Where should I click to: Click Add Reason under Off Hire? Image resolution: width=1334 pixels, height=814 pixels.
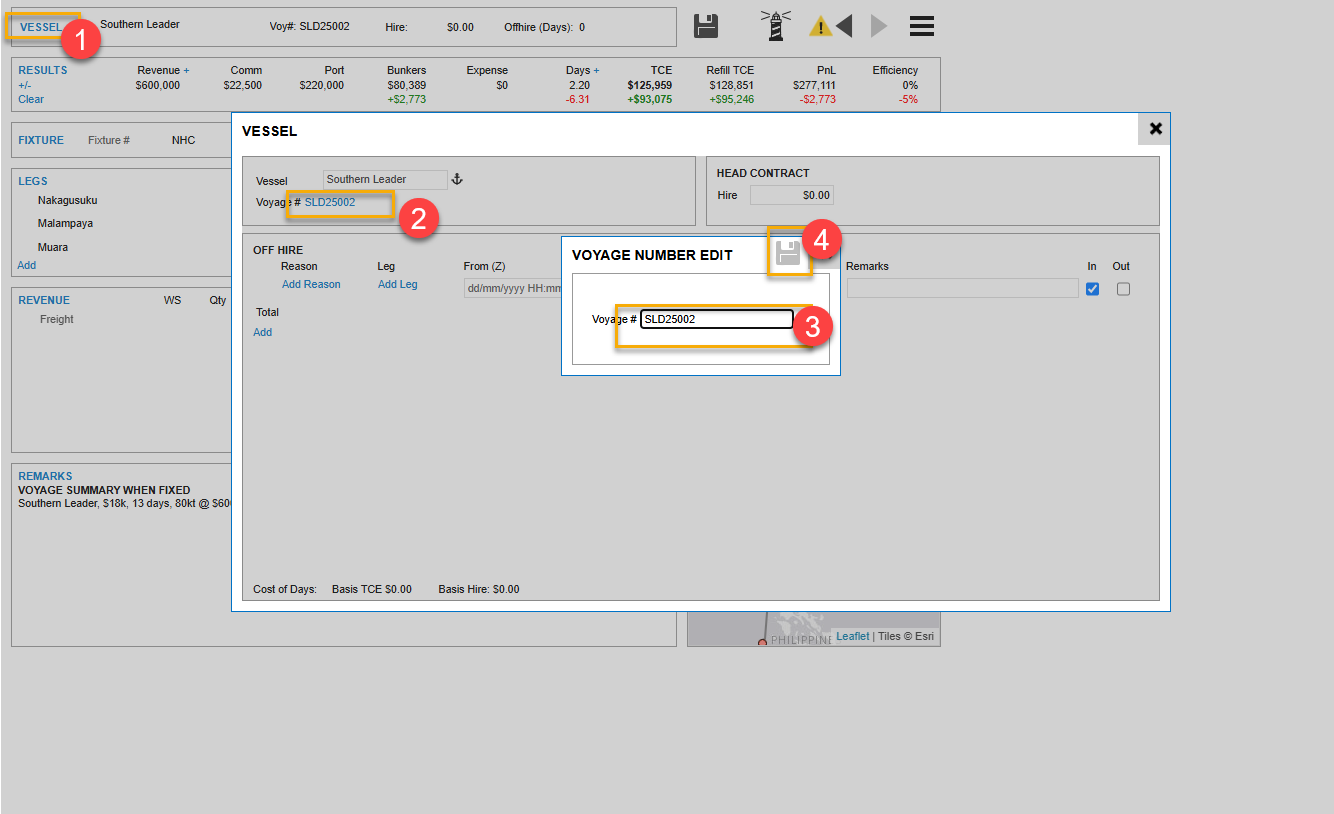click(311, 284)
